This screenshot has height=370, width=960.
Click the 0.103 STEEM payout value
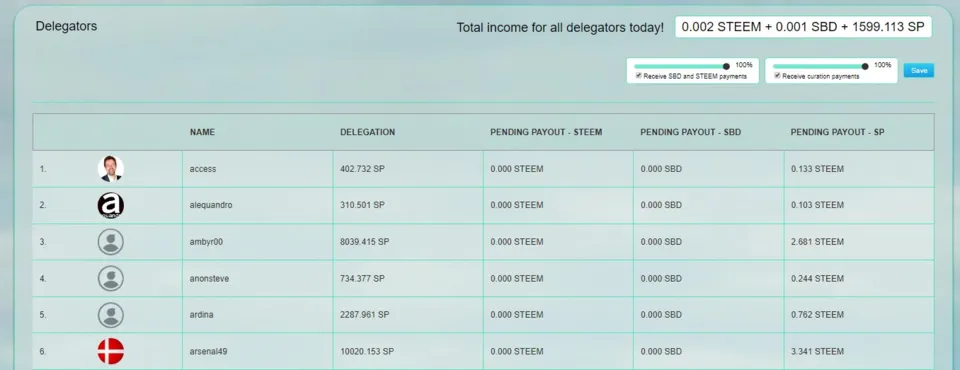click(817, 205)
